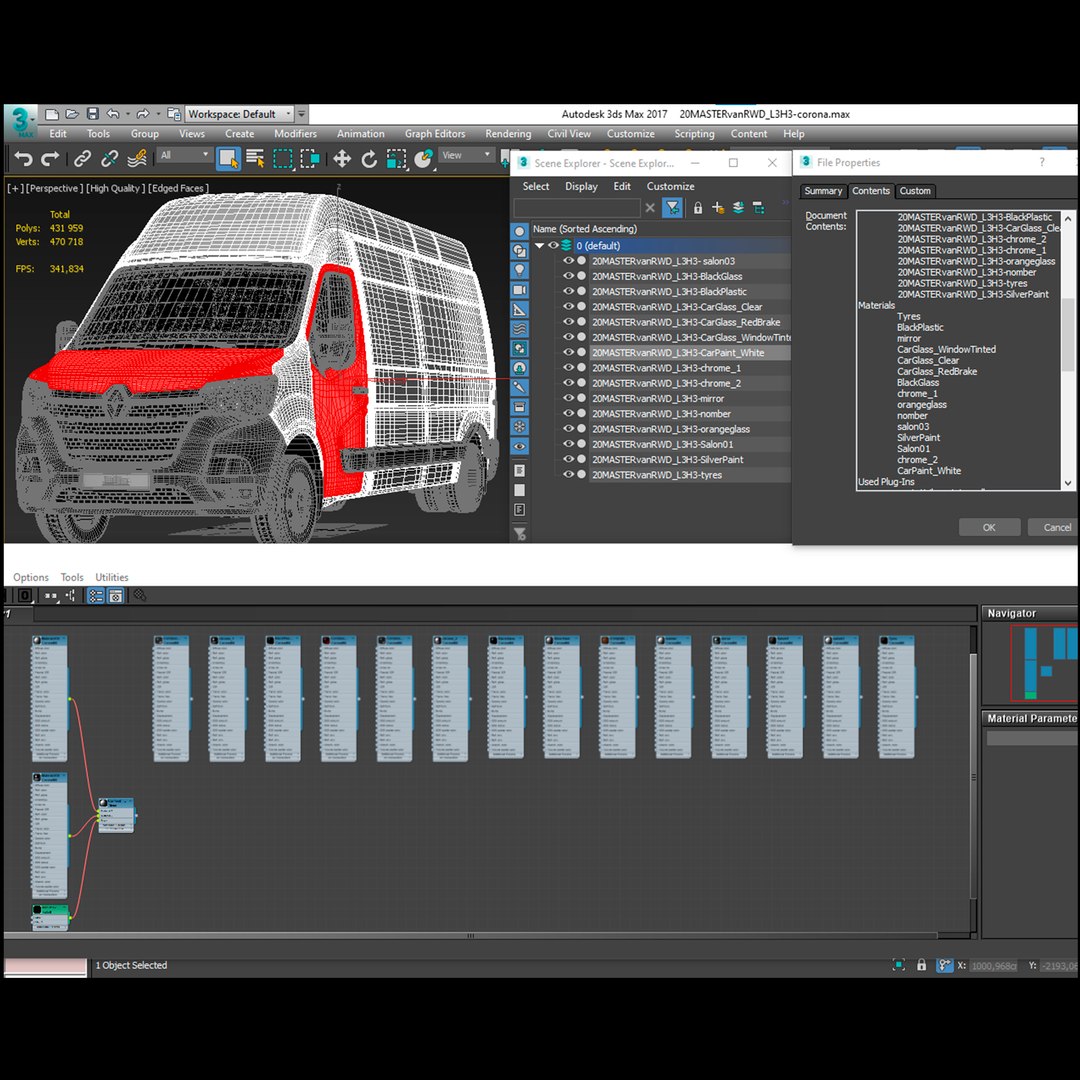The height and width of the screenshot is (1080, 1080).
Task: Hide the 20MASTERvanRWD_L3H3-BlackGlass object via eye
Action: pos(568,276)
